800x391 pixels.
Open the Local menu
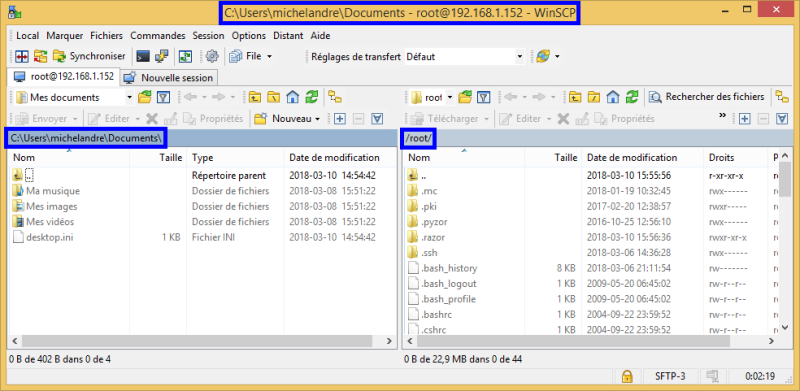28,36
